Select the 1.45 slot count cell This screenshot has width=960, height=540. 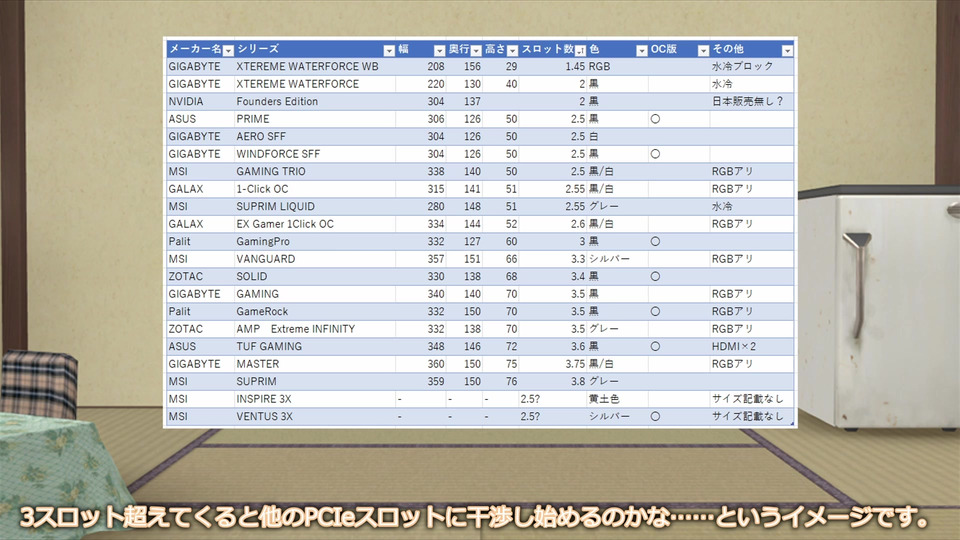pyautogui.click(x=553, y=66)
